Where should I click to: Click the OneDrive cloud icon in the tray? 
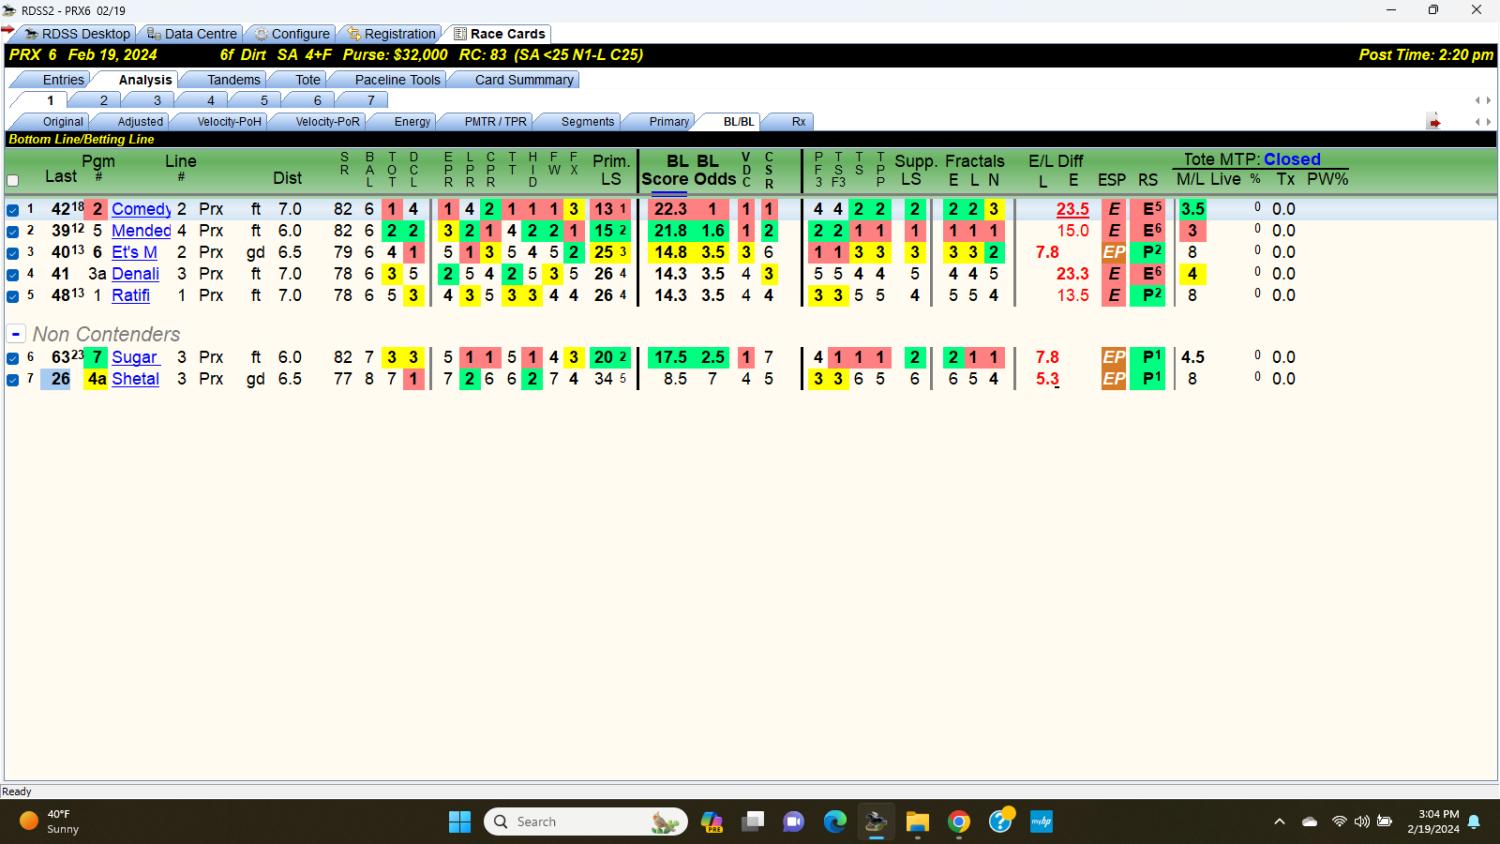pos(1310,822)
